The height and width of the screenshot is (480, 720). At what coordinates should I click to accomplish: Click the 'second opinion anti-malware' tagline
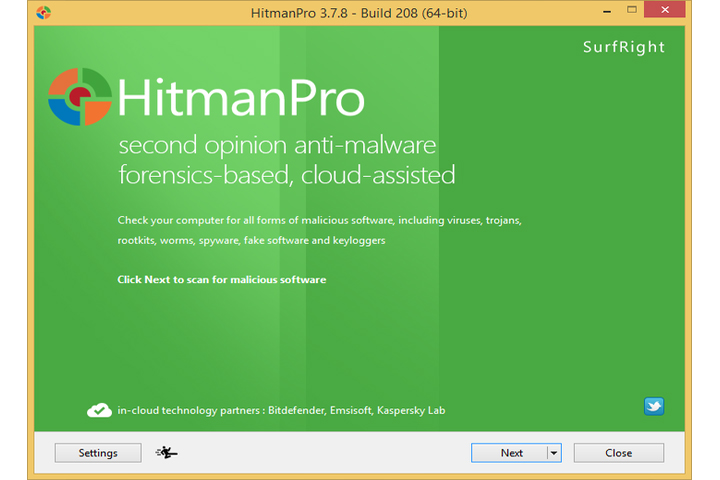coord(277,146)
